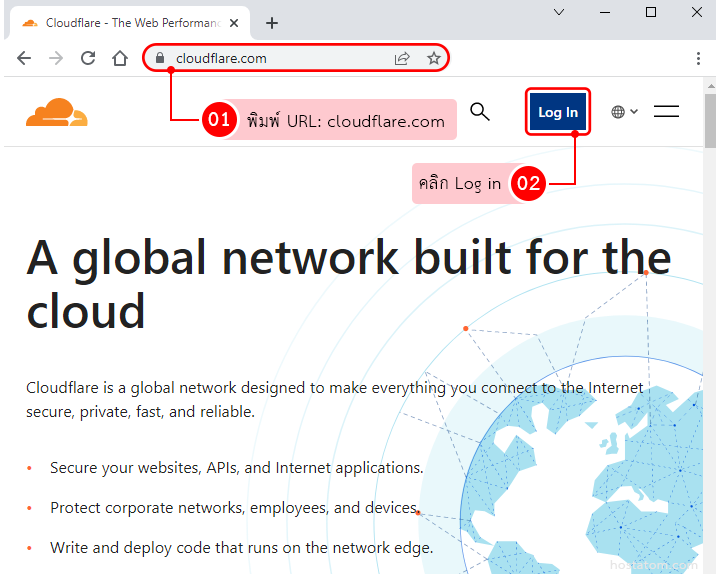Open site search with magnifier icon
Viewport: 720px width, 574px height.
480,112
